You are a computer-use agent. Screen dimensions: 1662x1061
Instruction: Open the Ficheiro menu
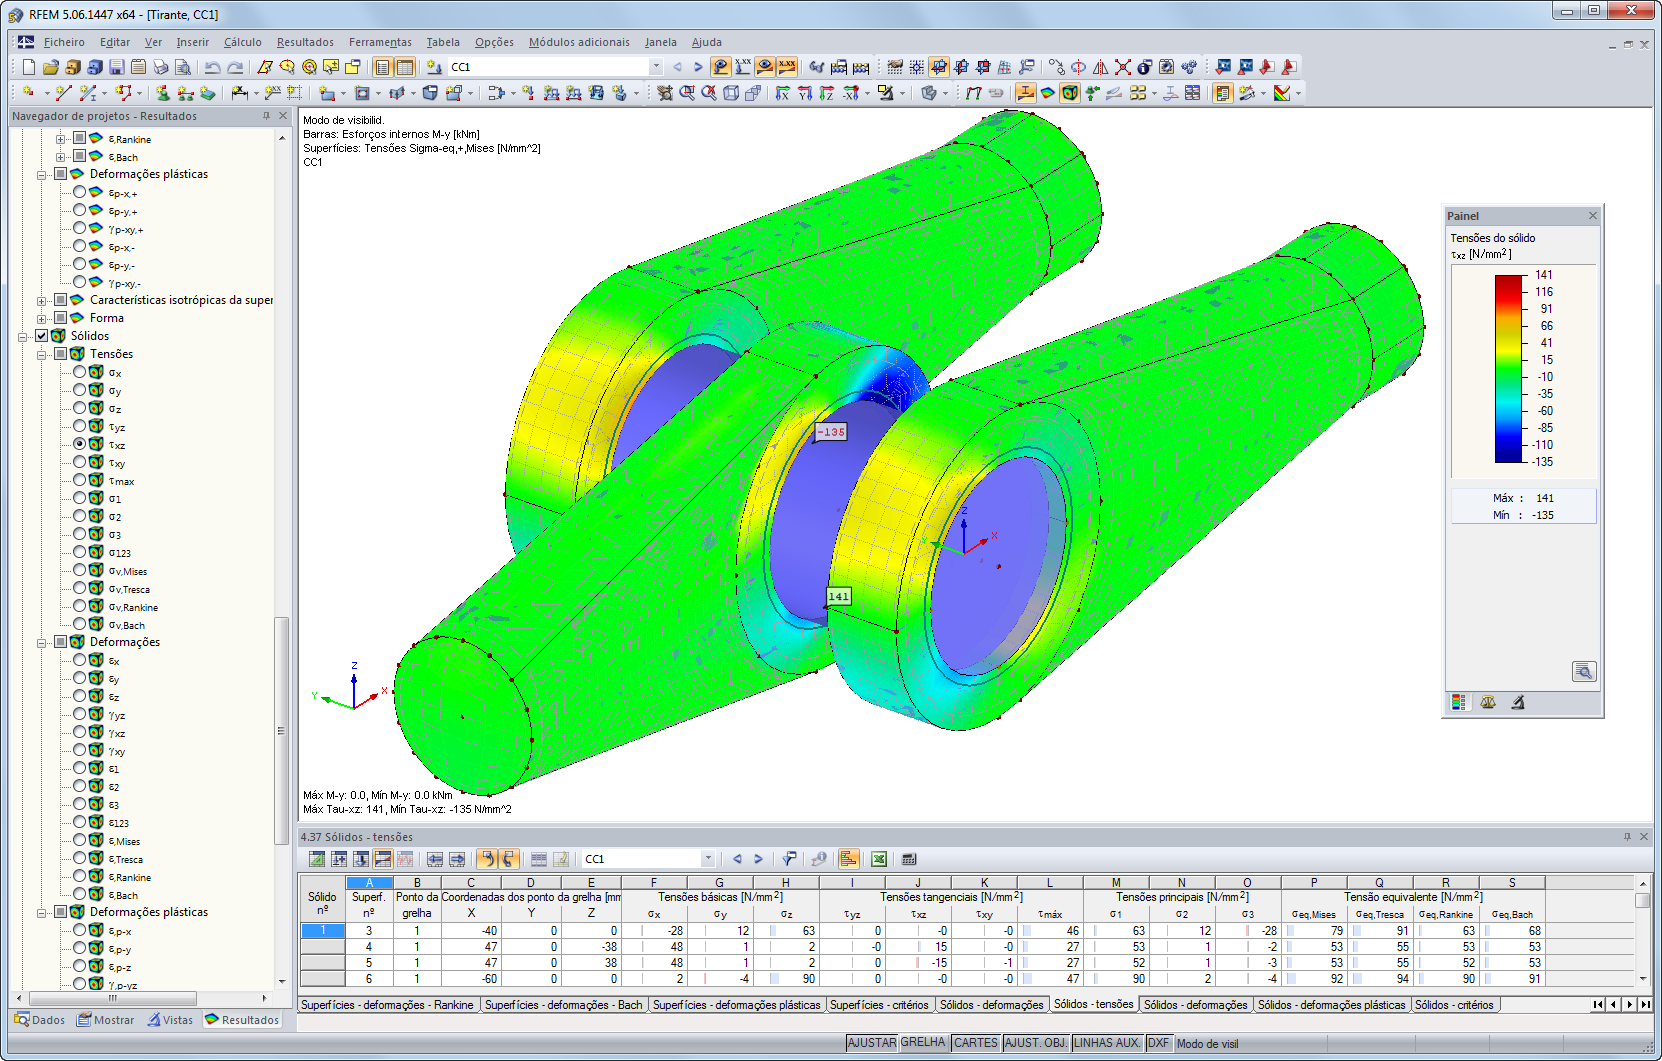(64, 42)
